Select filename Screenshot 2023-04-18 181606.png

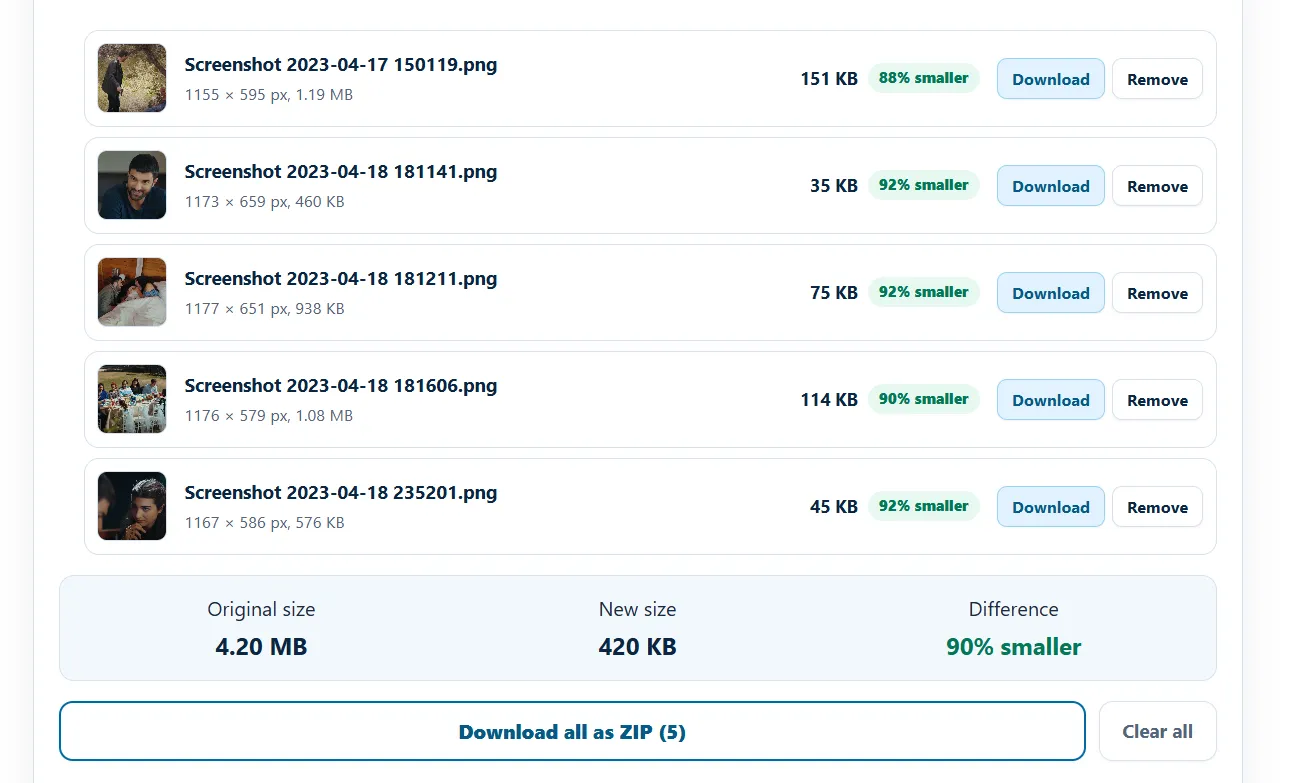[x=341, y=386]
